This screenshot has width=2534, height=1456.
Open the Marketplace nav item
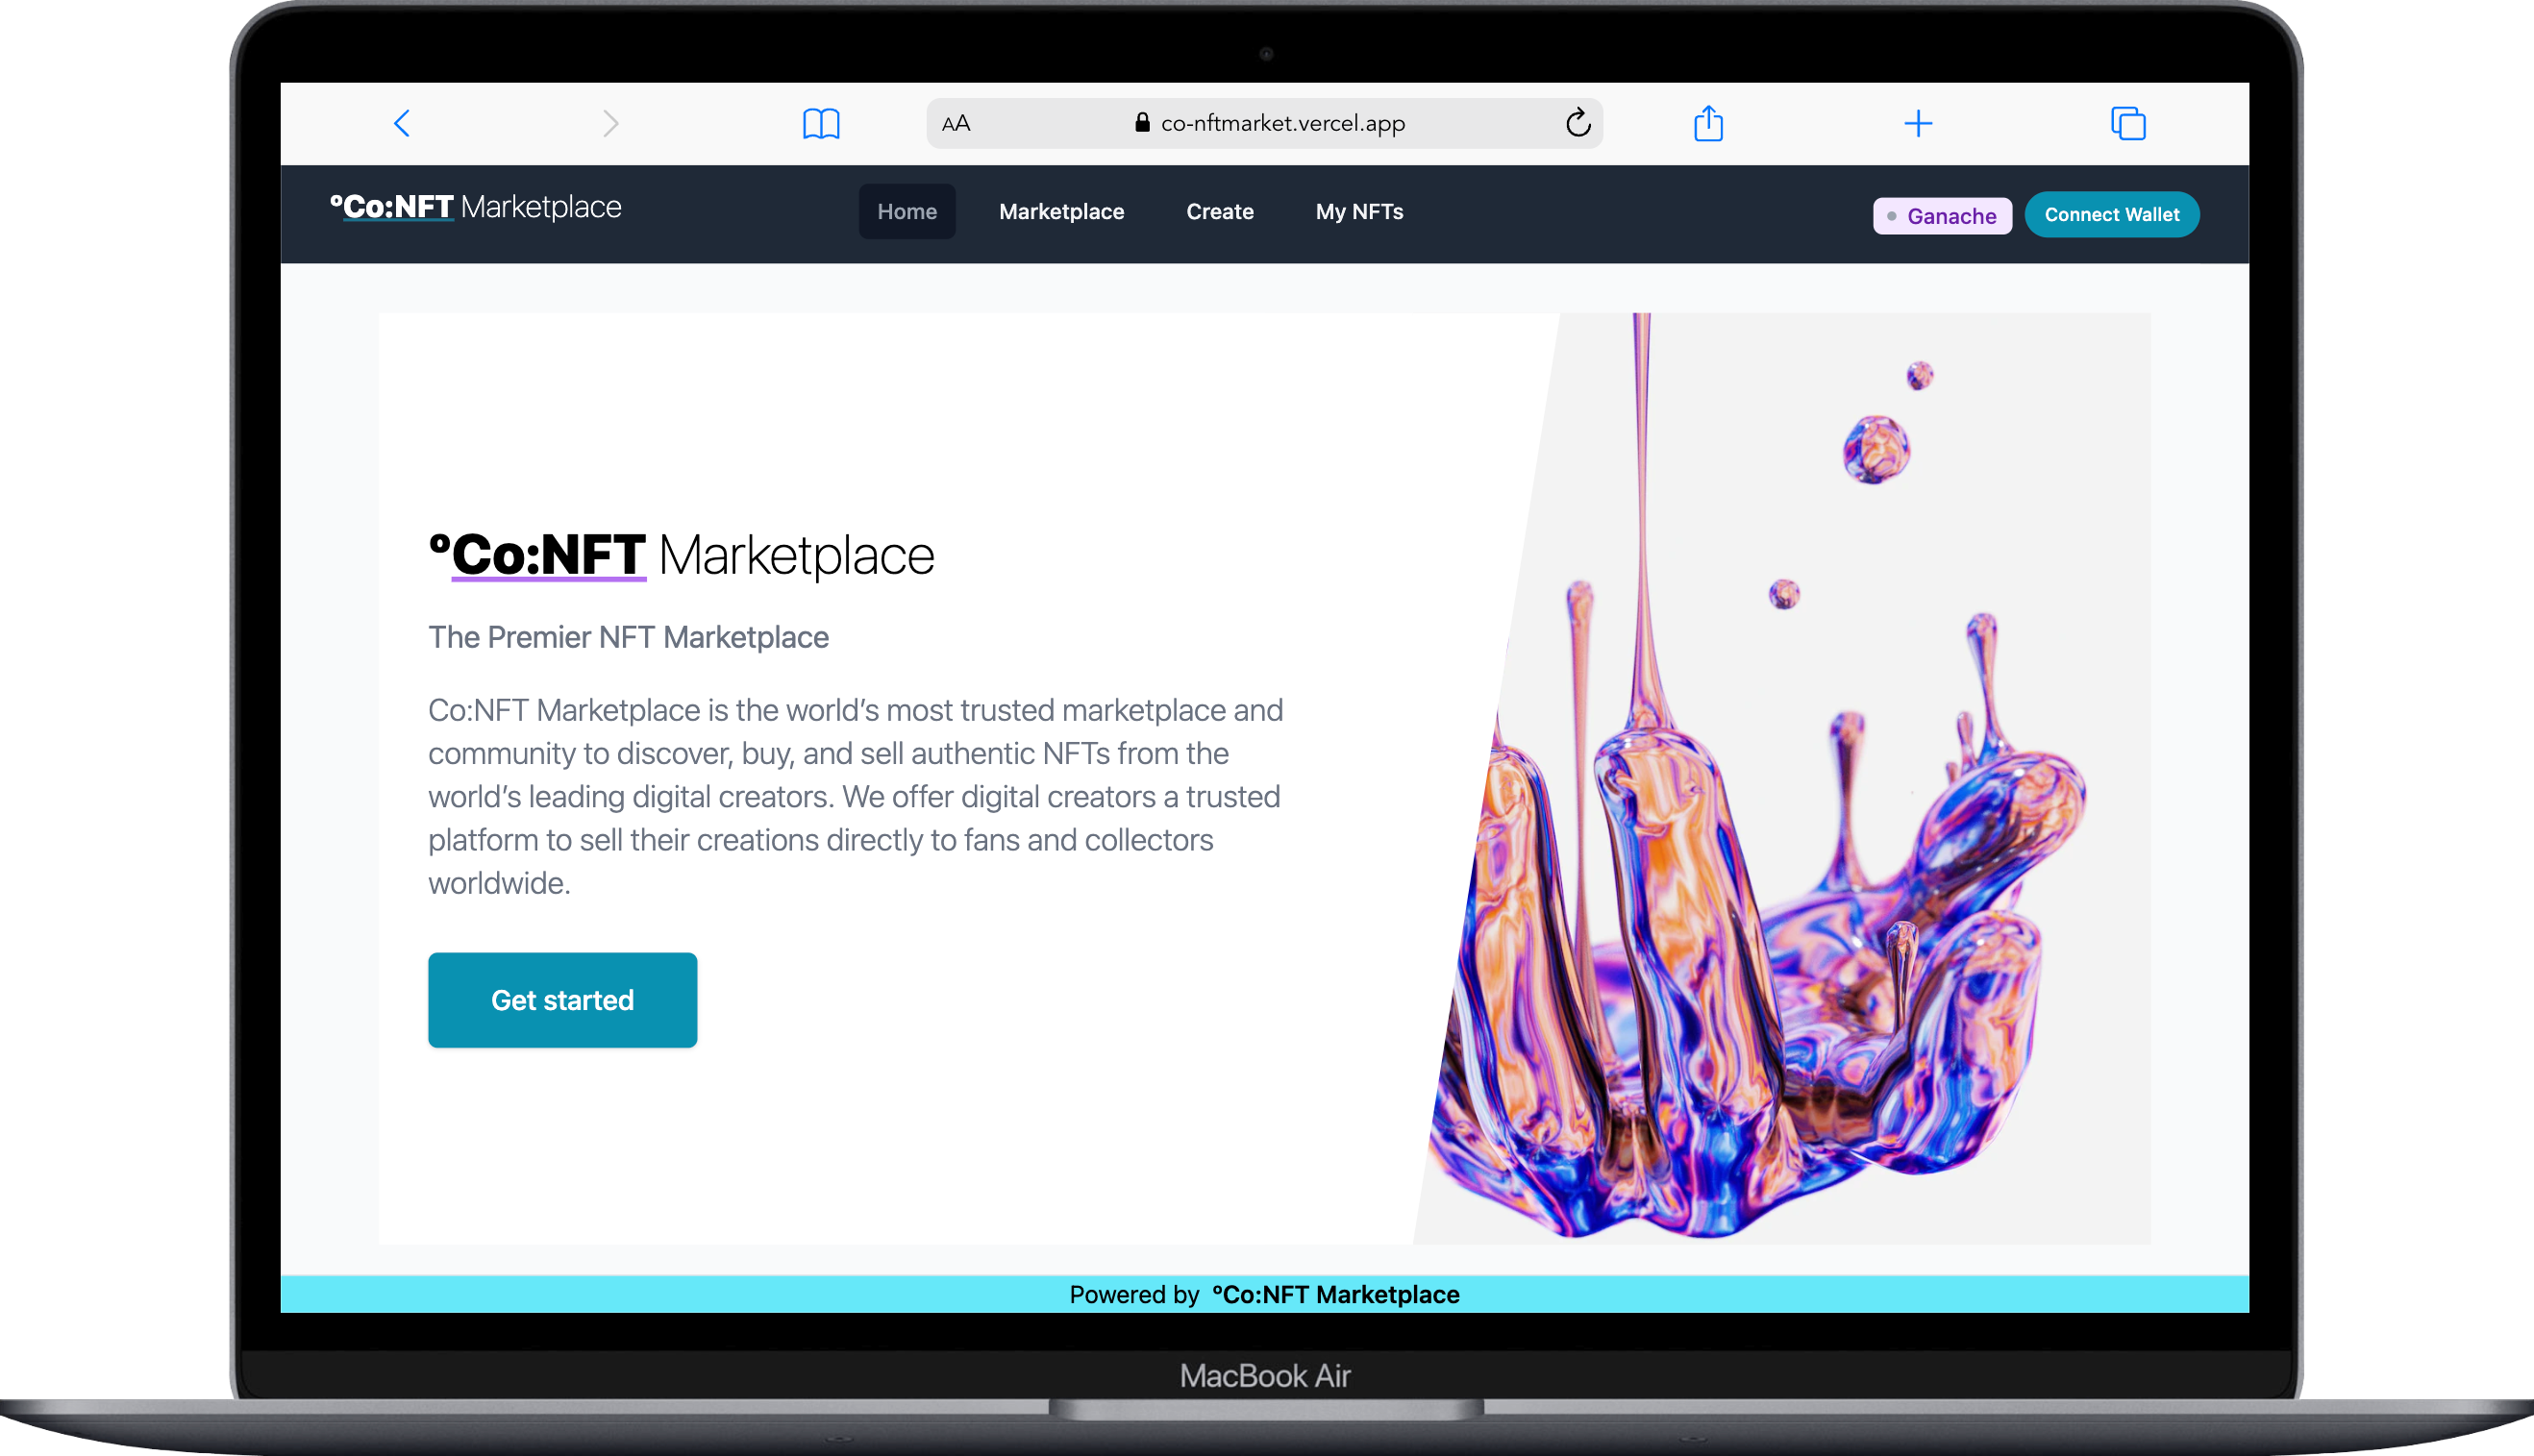coord(1061,211)
